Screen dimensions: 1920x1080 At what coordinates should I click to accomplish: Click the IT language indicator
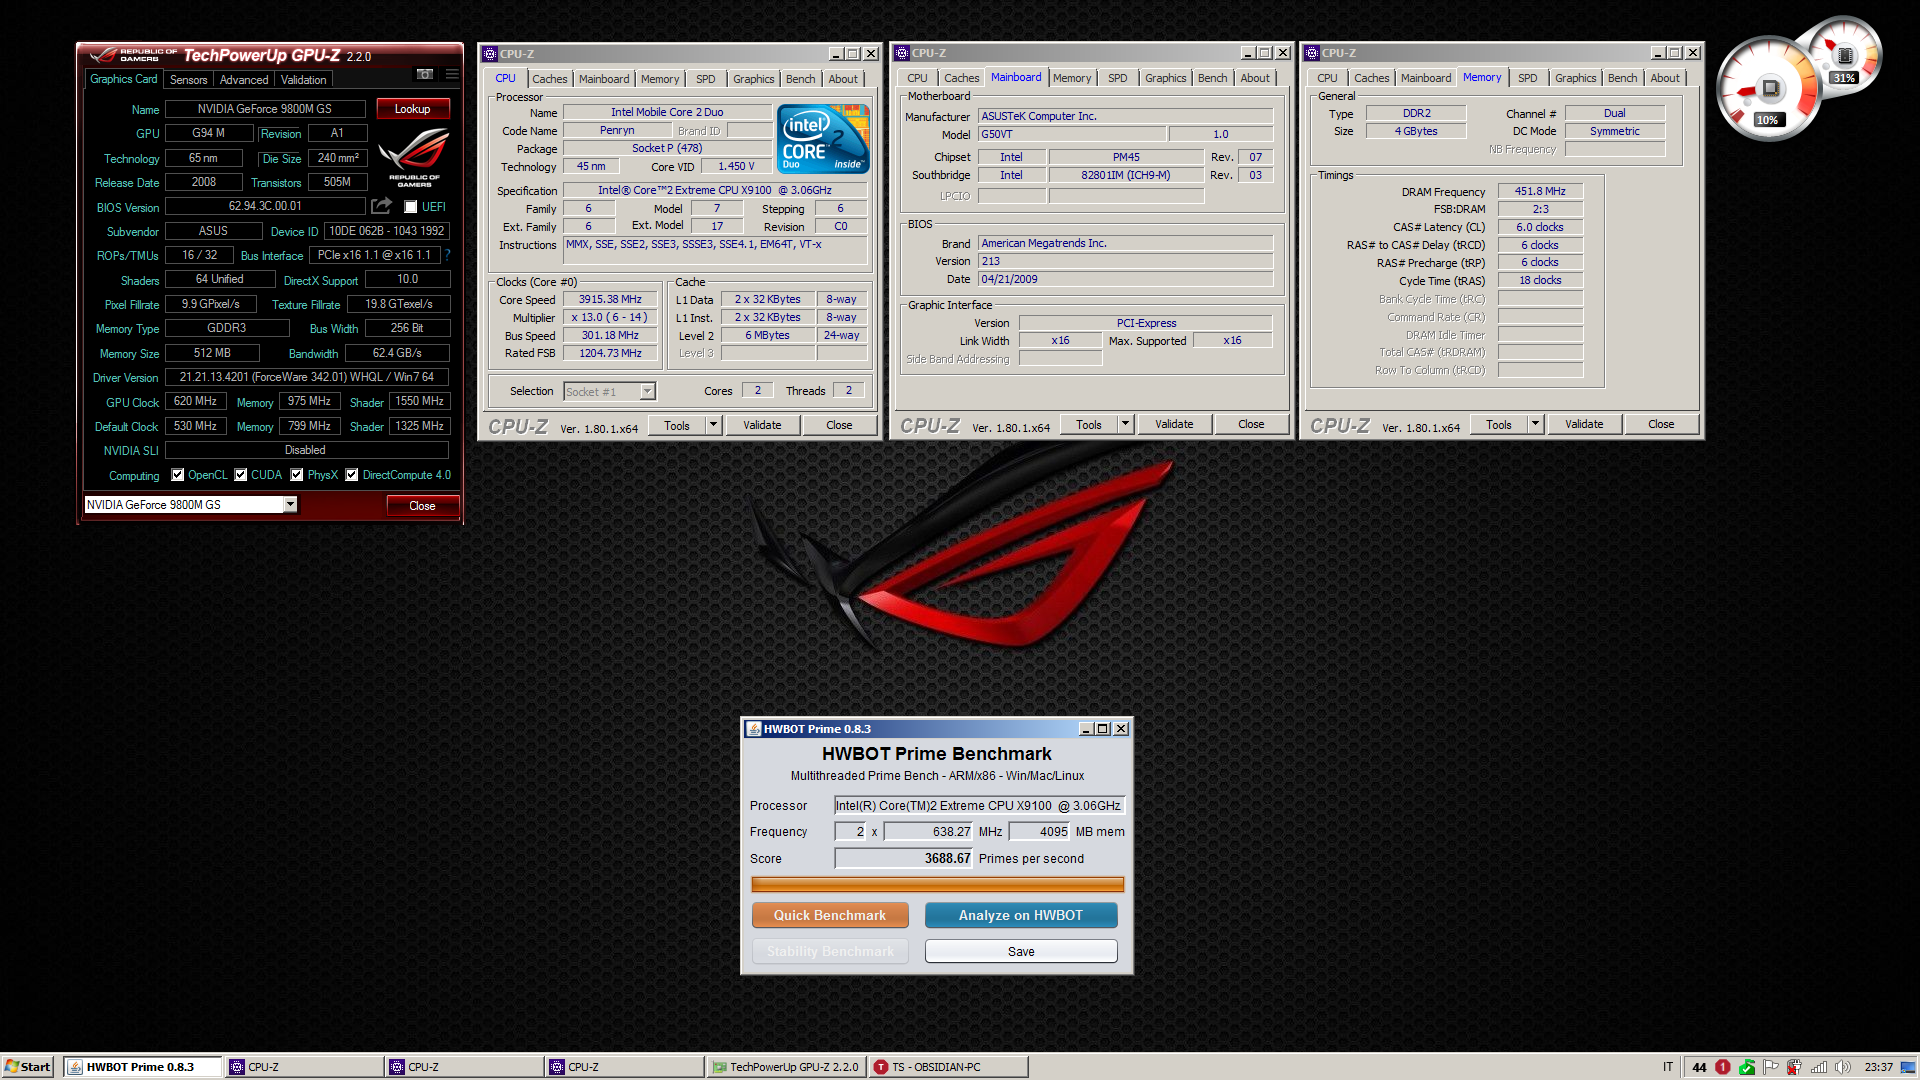click(x=1667, y=1067)
